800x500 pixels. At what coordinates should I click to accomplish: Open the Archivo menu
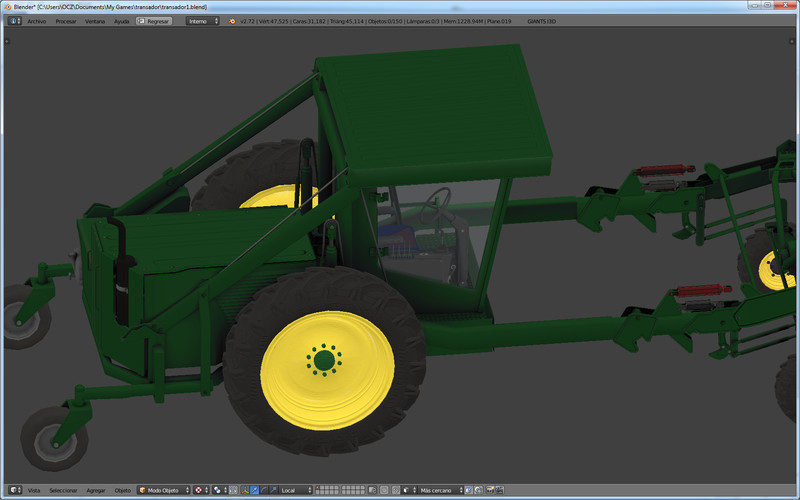[x=36, y=20]
